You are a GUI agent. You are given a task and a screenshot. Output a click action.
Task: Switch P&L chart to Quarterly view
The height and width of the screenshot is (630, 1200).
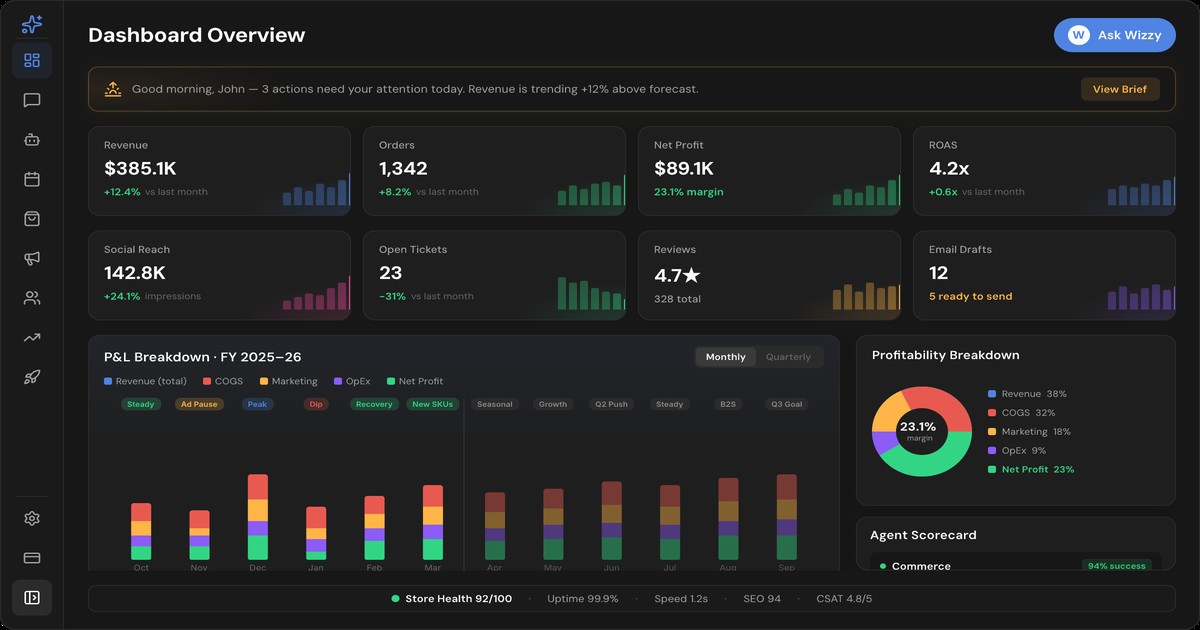[788, 357]
